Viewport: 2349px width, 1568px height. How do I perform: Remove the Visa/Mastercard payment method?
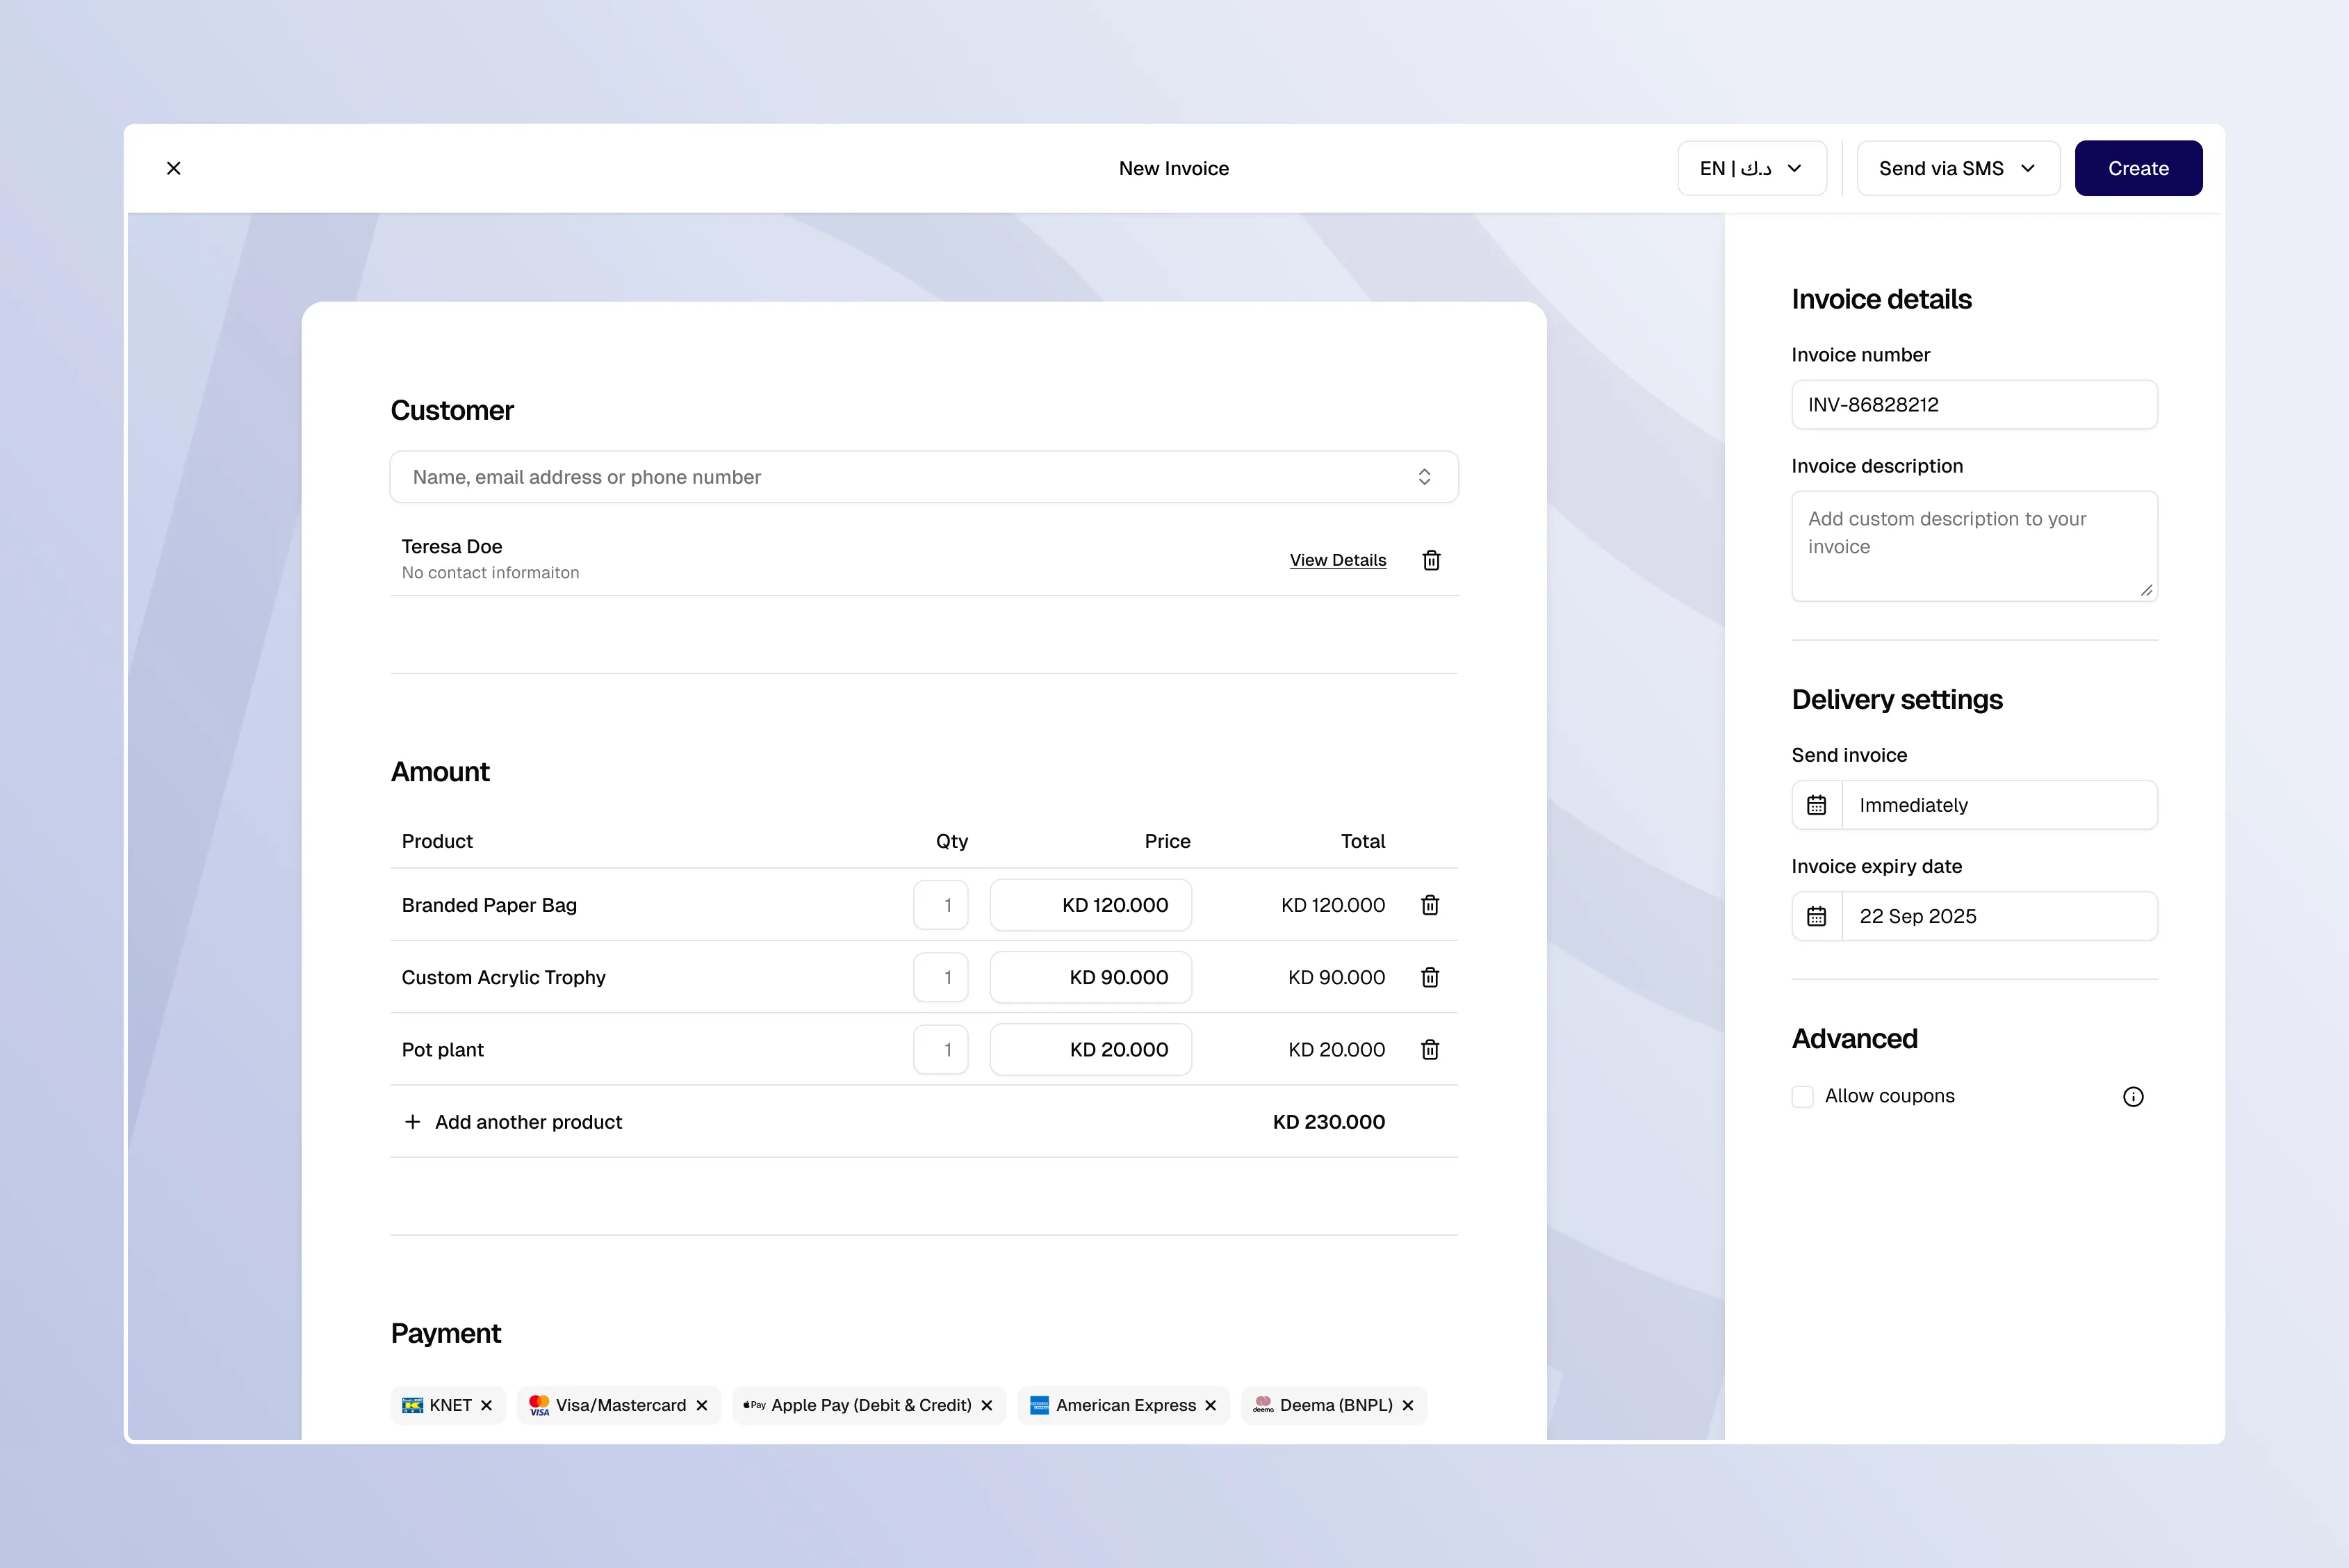[702, 1405]
